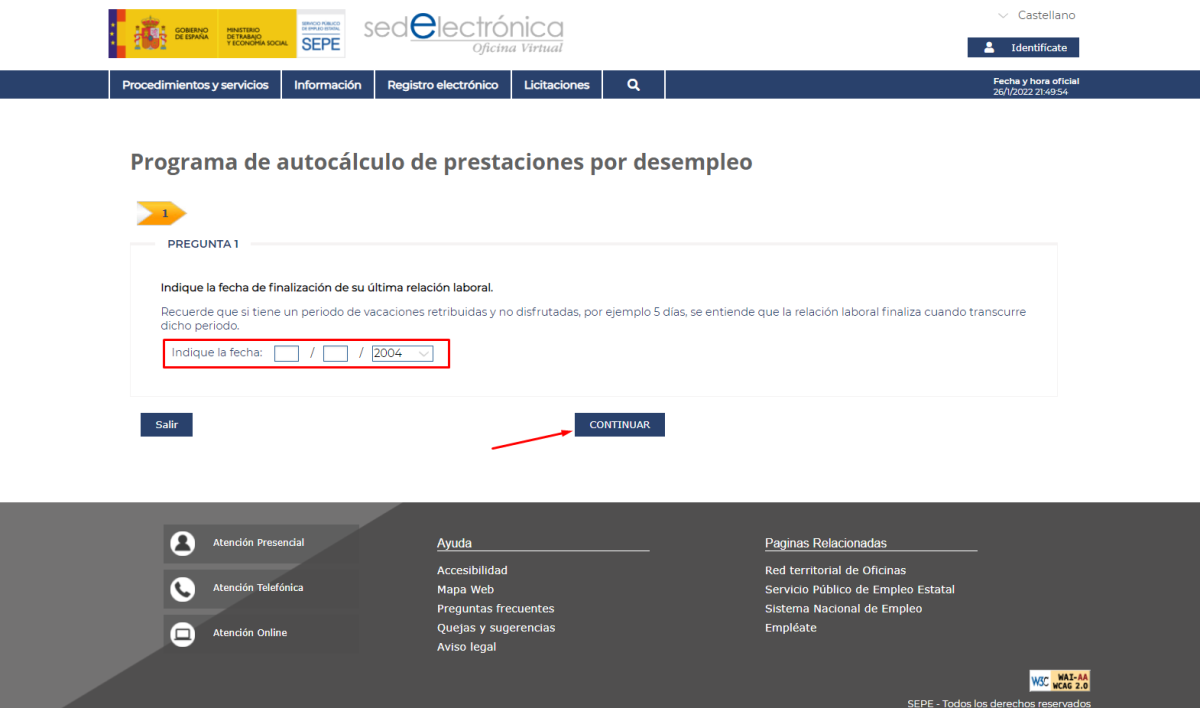Click the Atención Presencial label

(258, 543)
